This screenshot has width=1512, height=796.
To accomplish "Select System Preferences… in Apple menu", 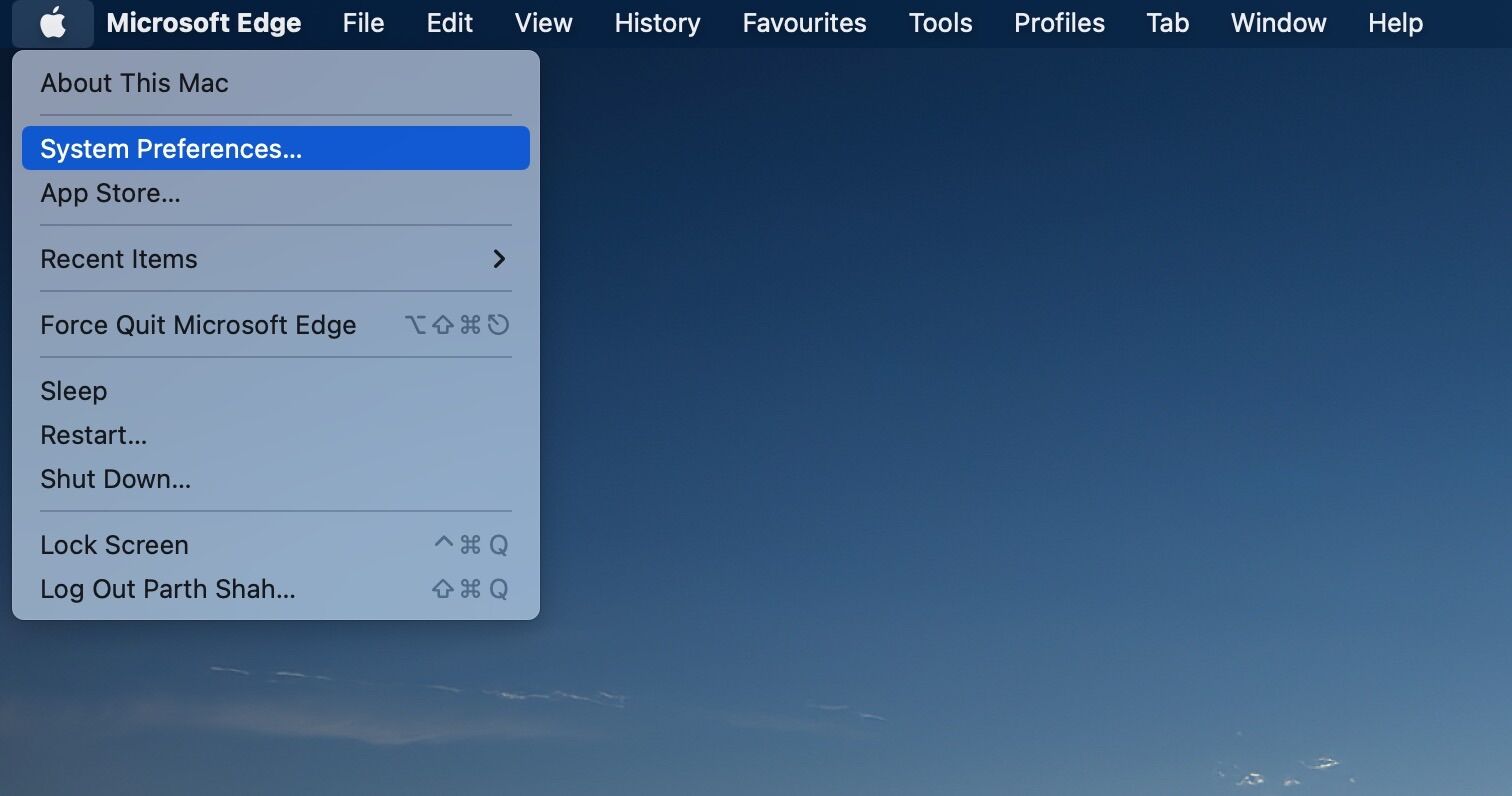I will (276, 148).
